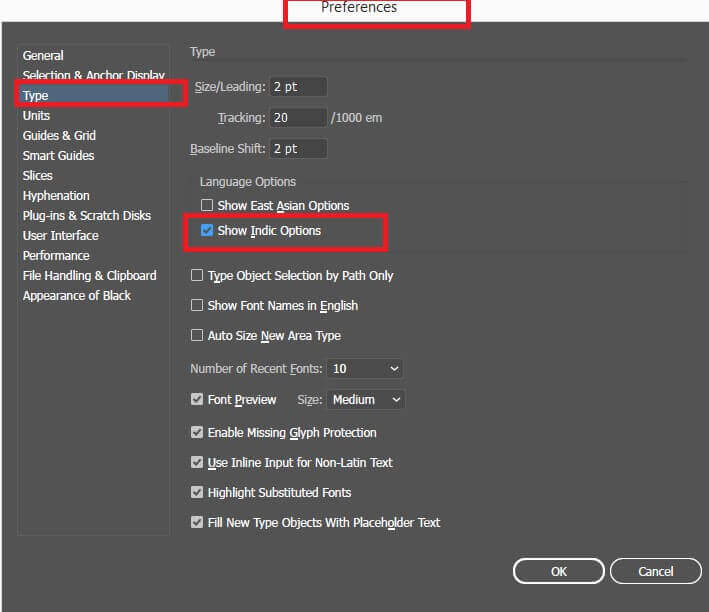Cancel the Preferences dialog
This screenshot has height=612, width=709.
(656, 571)
